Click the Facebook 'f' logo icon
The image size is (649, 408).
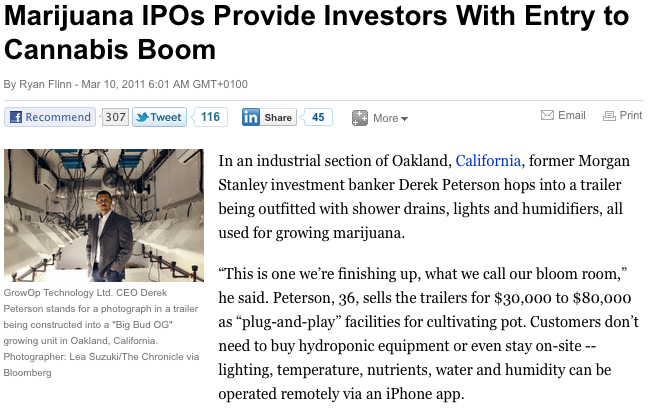[15, 117]
